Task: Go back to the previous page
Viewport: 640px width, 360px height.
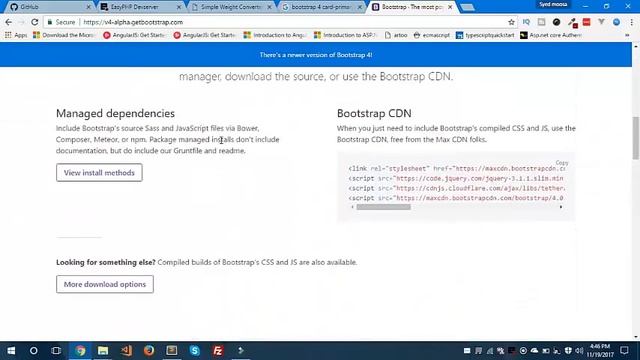Action: pos(9,22)
